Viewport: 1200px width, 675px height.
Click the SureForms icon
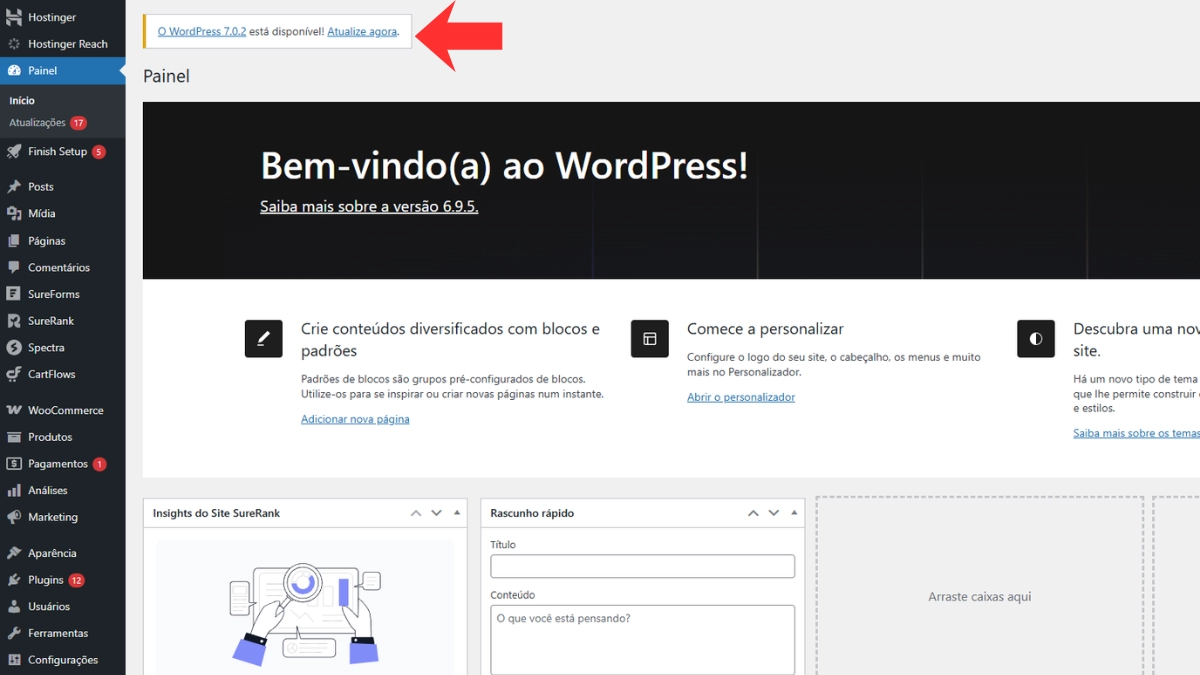coord(14,294)
